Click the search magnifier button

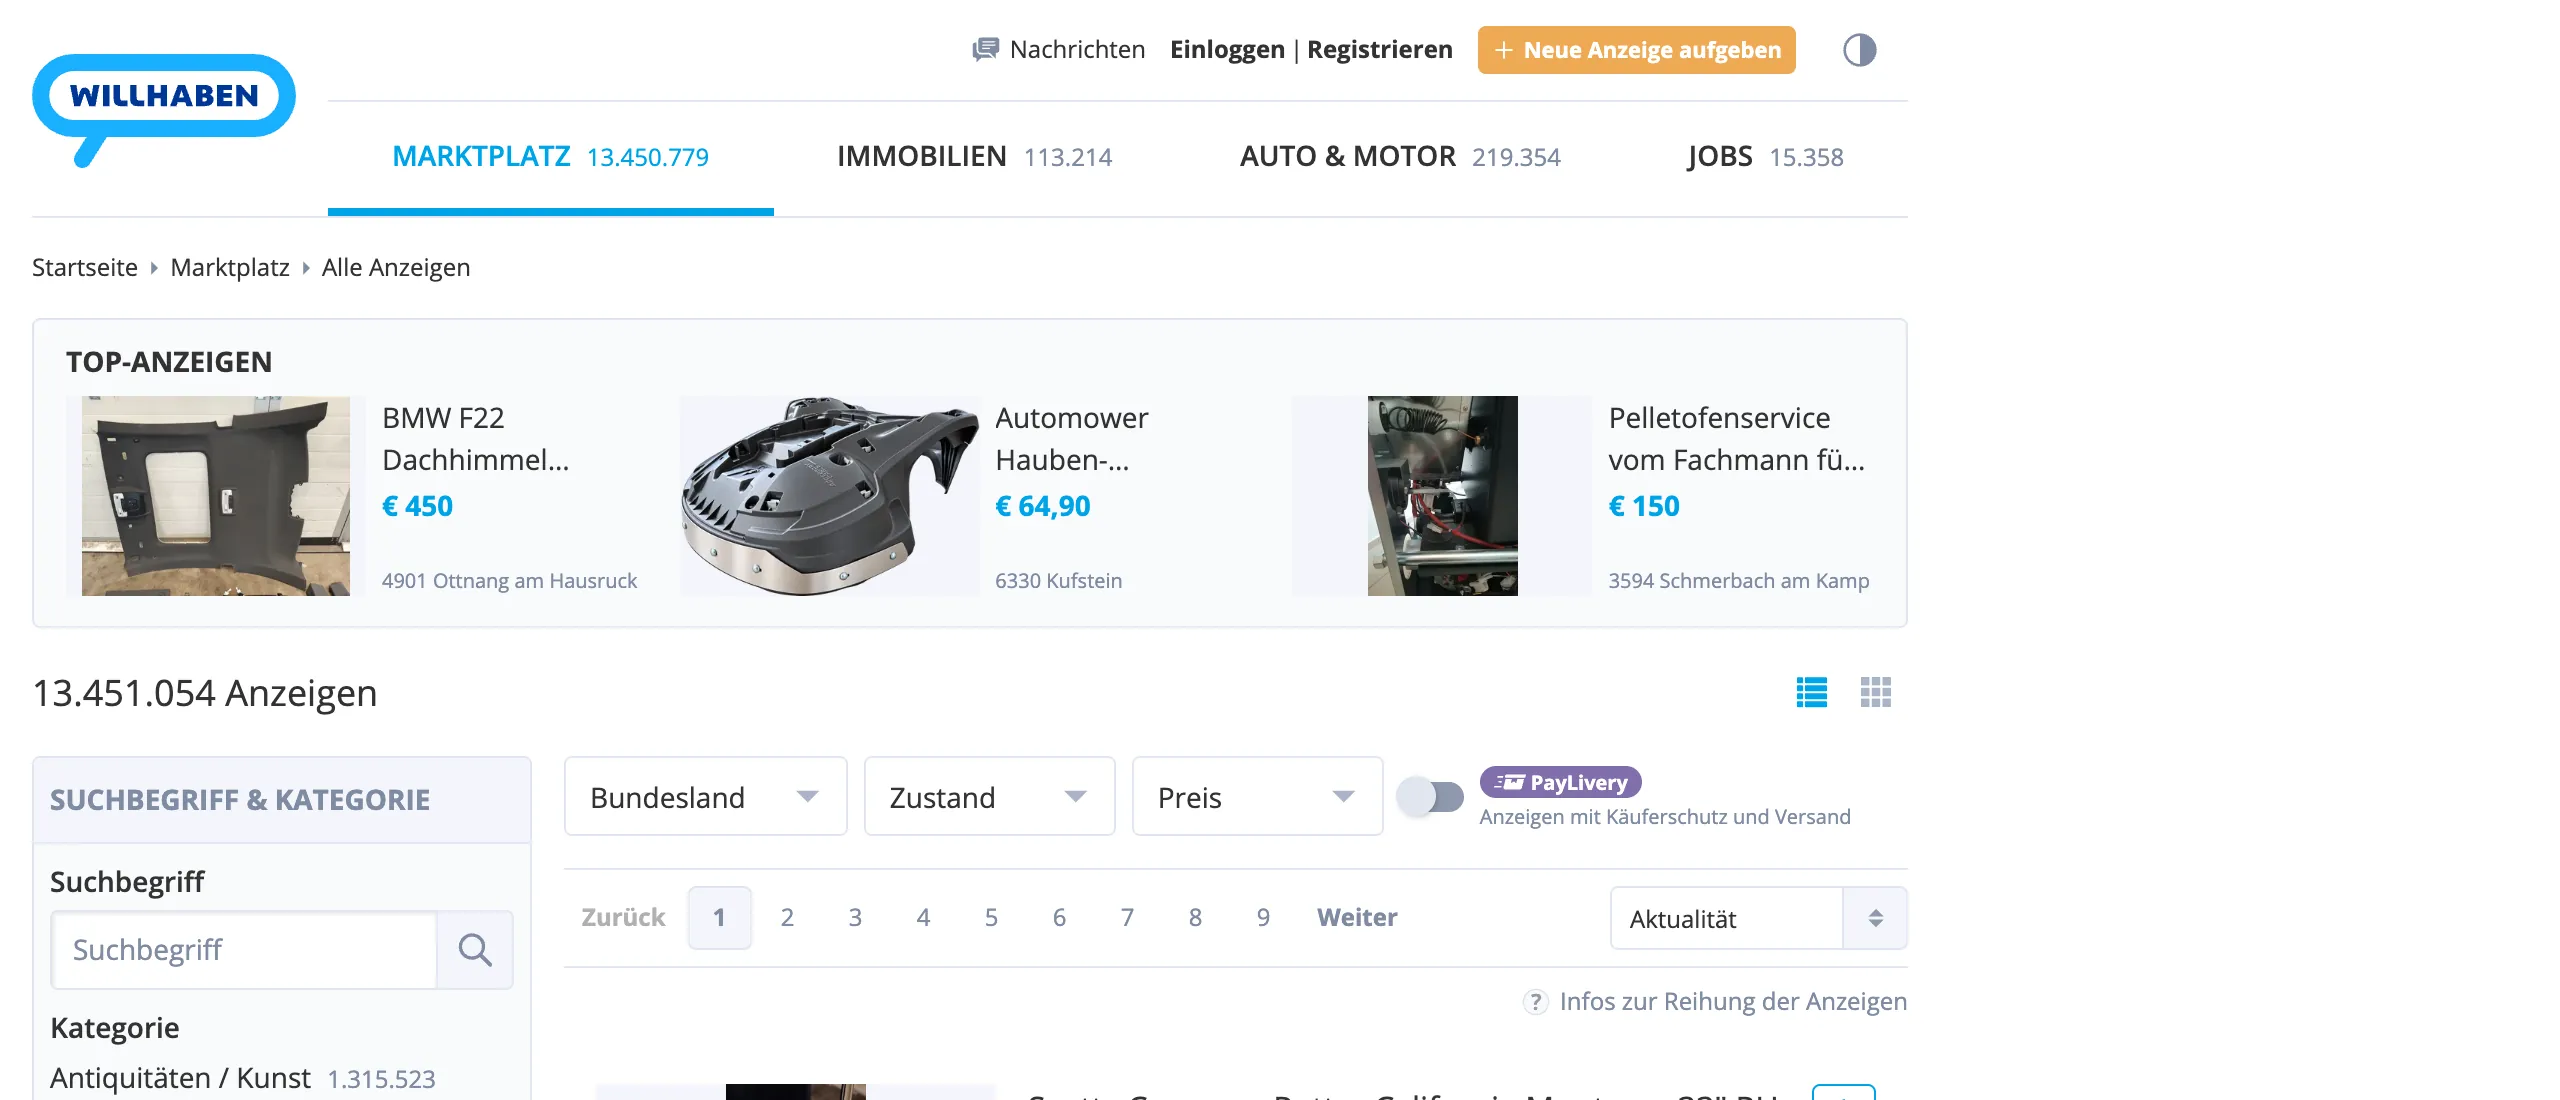(x=475, y=950)
